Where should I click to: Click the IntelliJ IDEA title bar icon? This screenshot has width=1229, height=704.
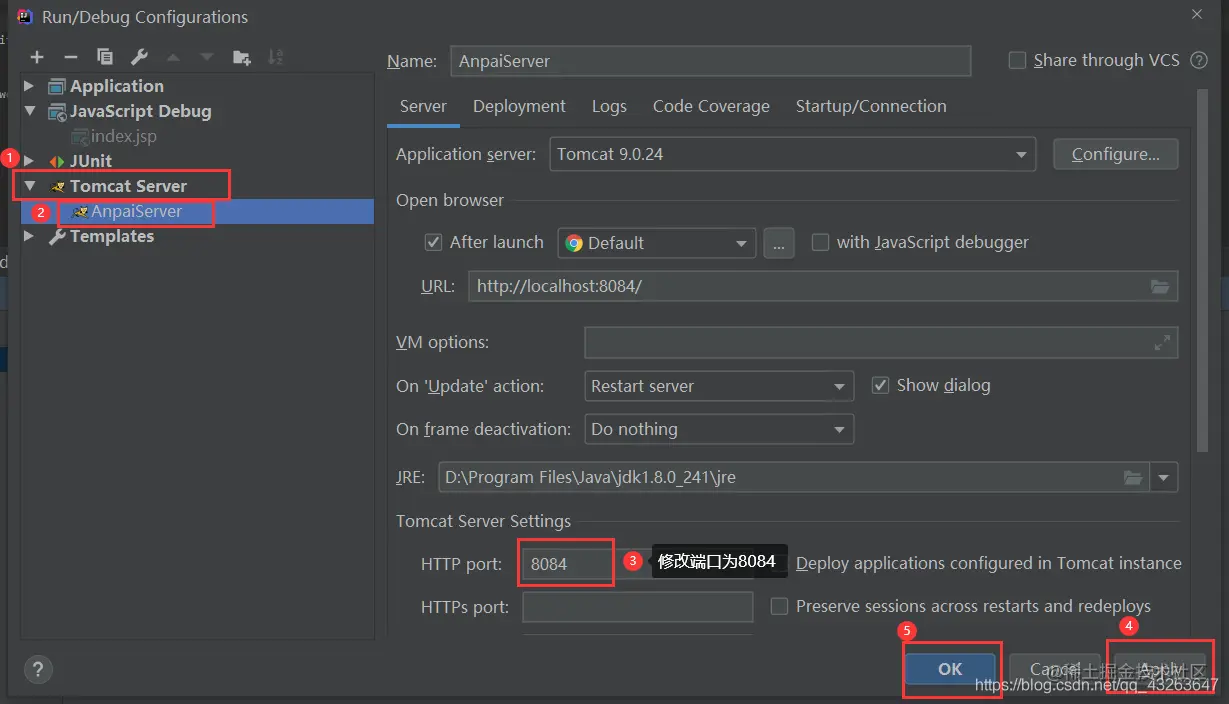(24, 16)
